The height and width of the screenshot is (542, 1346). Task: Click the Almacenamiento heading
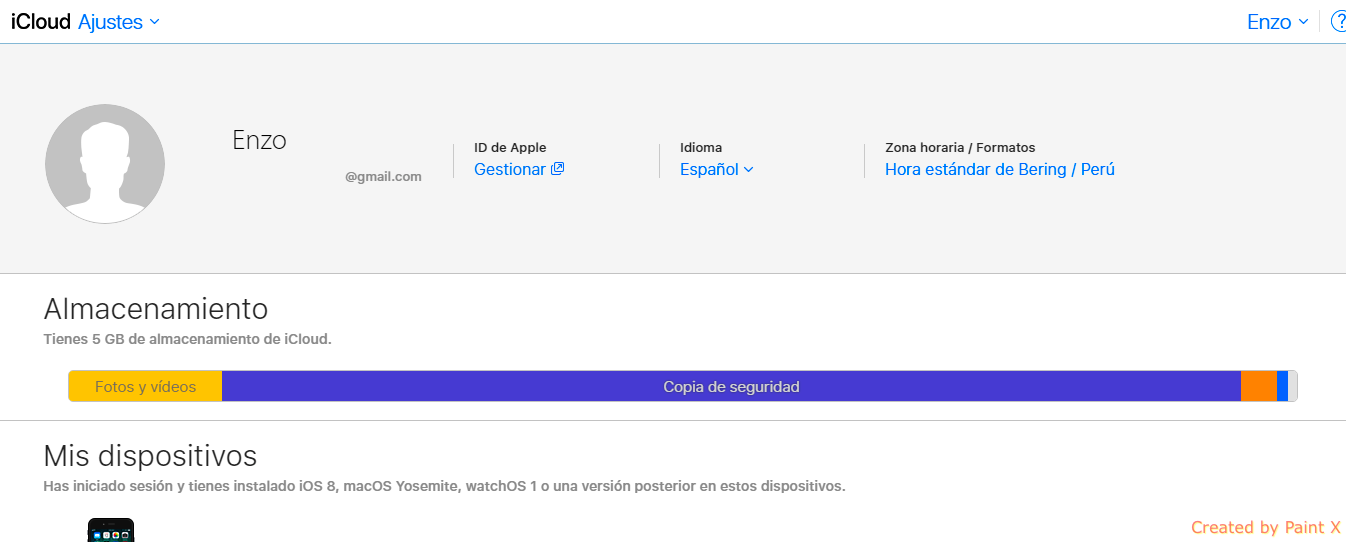click(156, 308)
